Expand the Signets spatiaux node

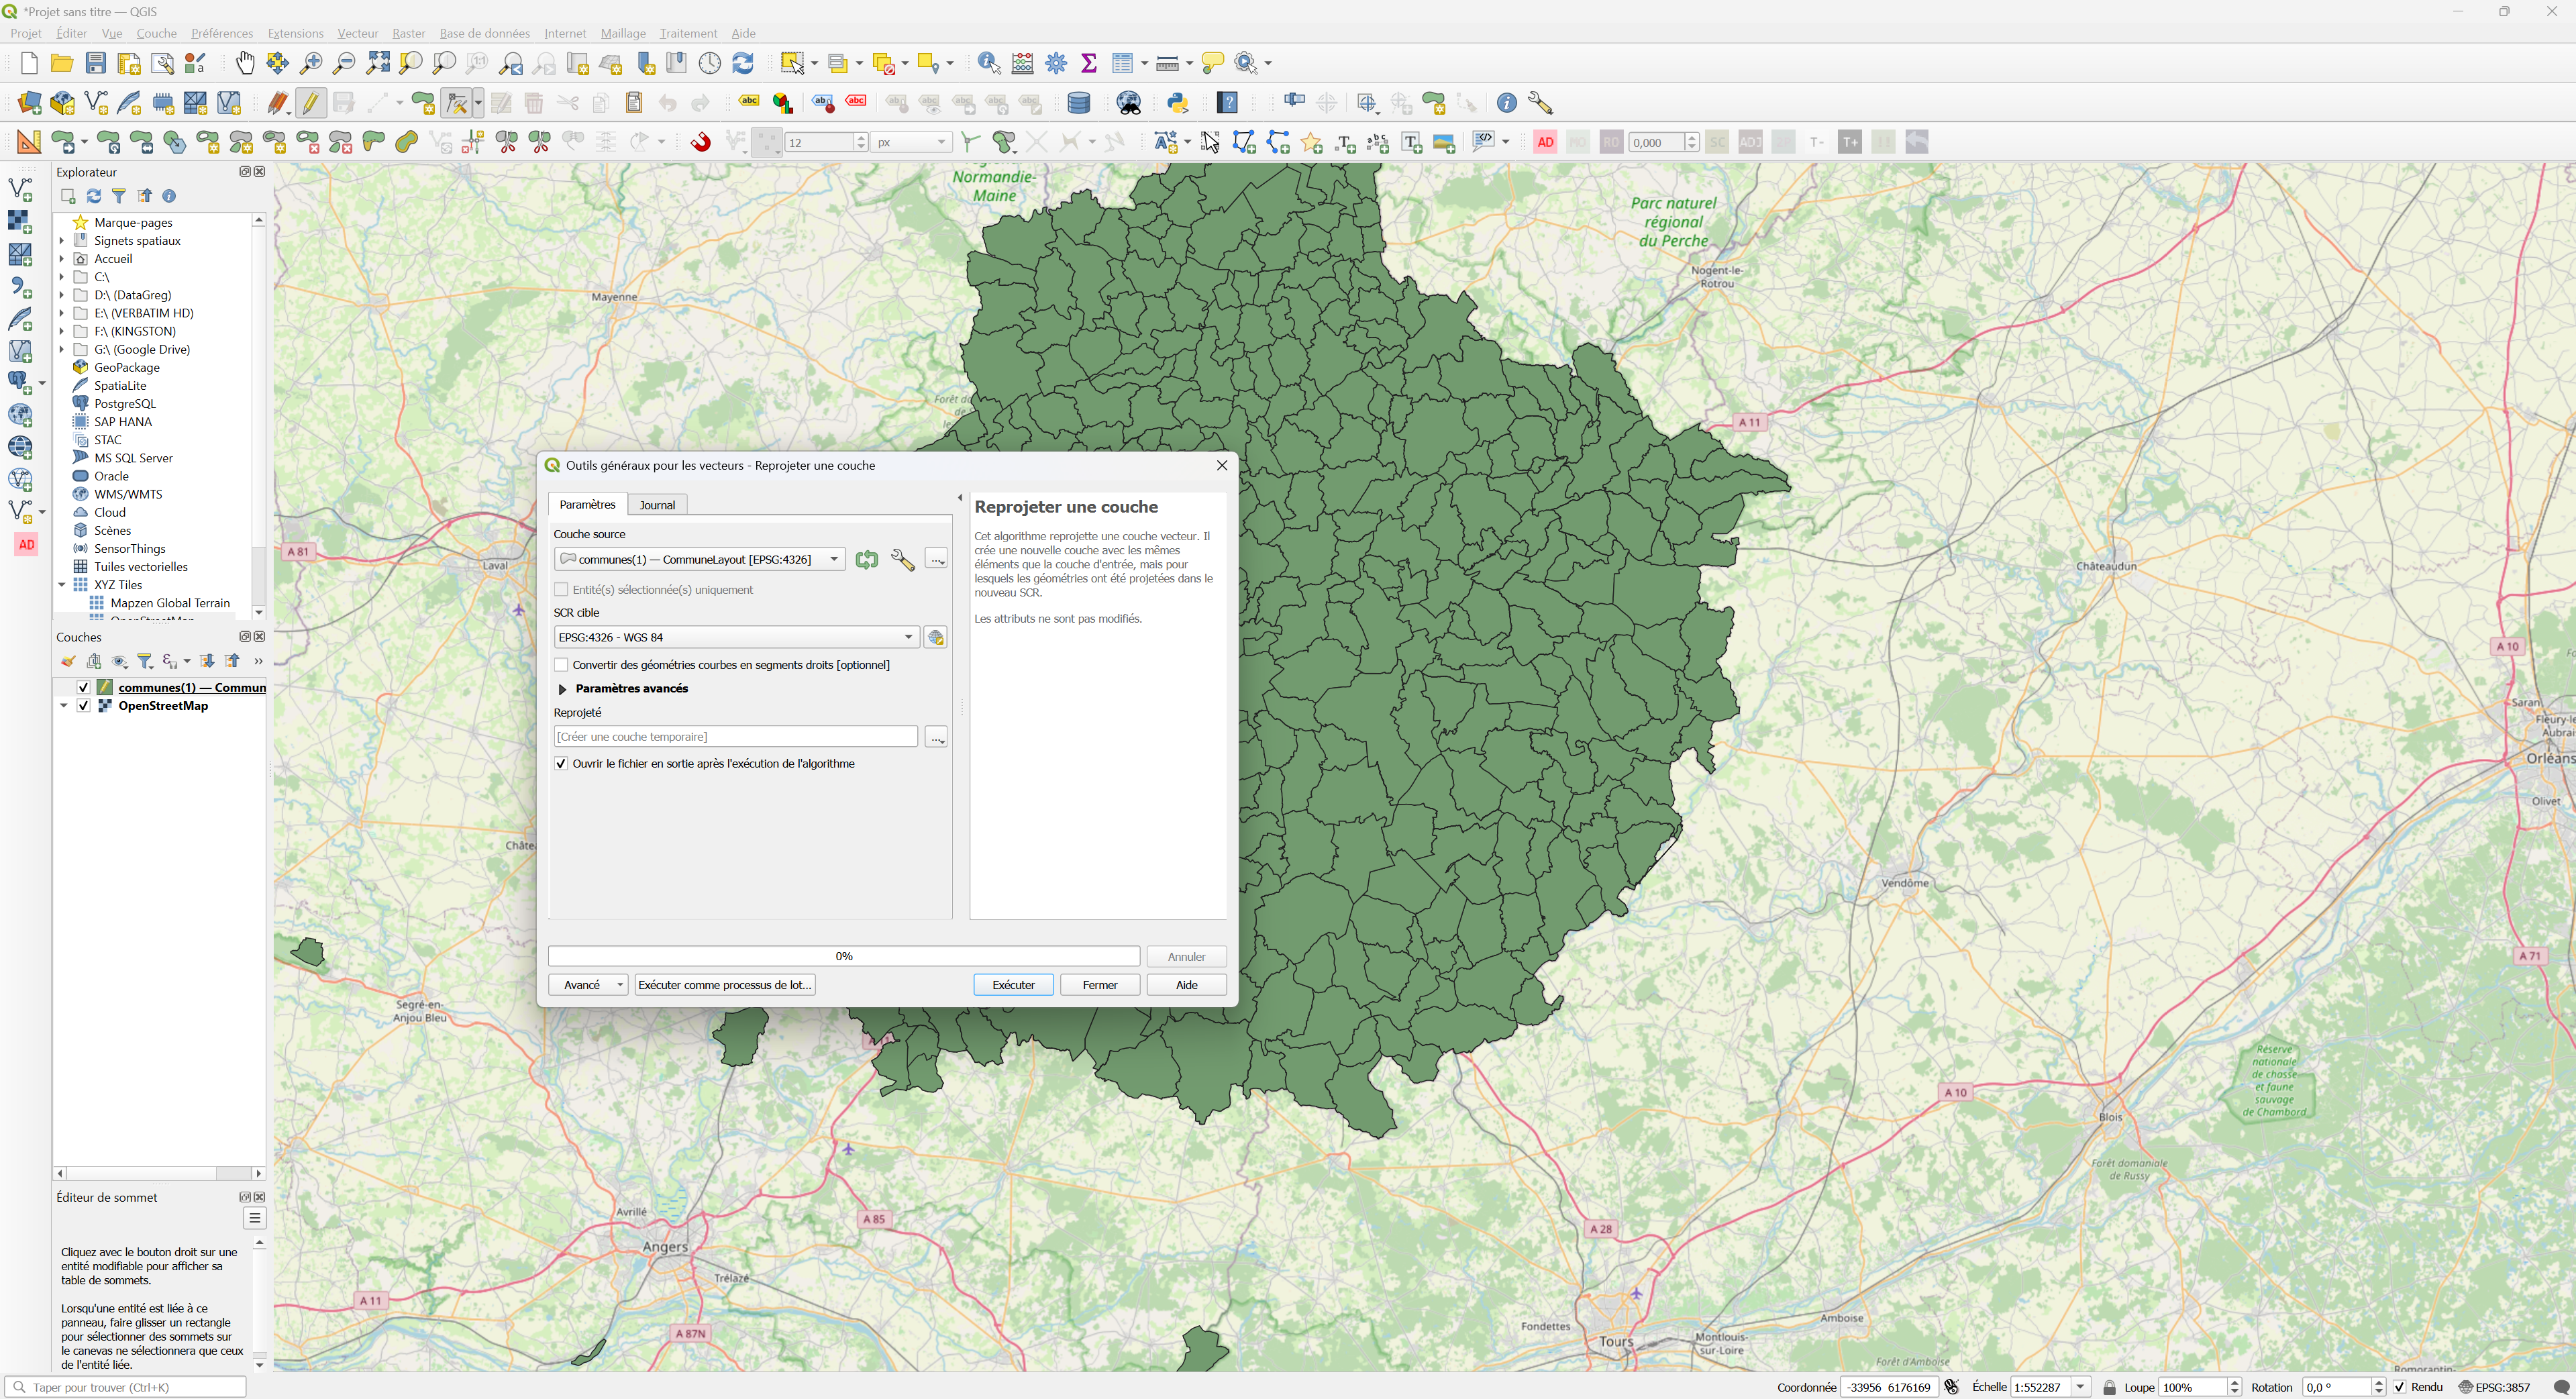[62, 241]
